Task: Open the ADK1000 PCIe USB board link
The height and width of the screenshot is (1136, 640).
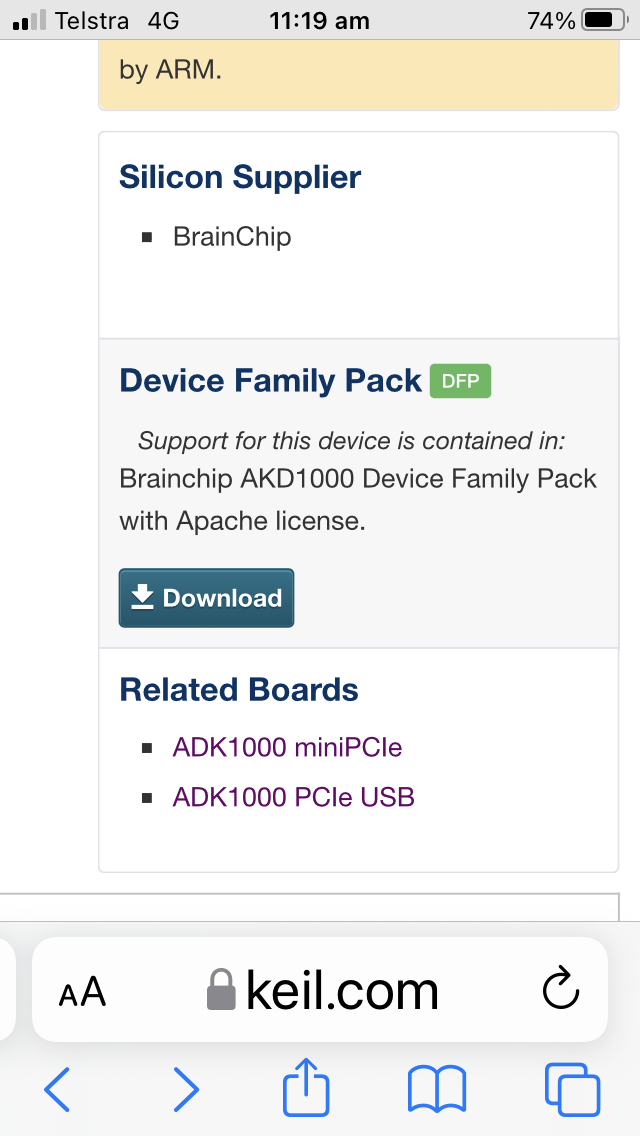Action: coord(293,797)
